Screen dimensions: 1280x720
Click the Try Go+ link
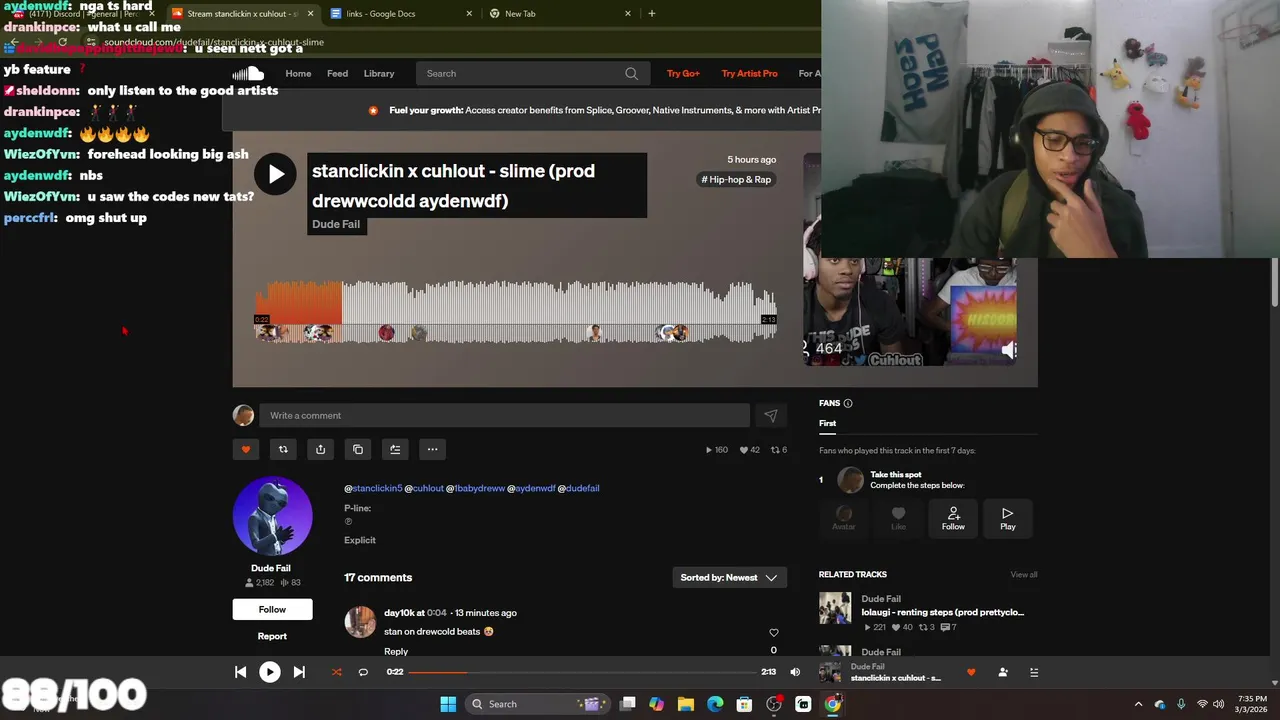click(683, 73)
